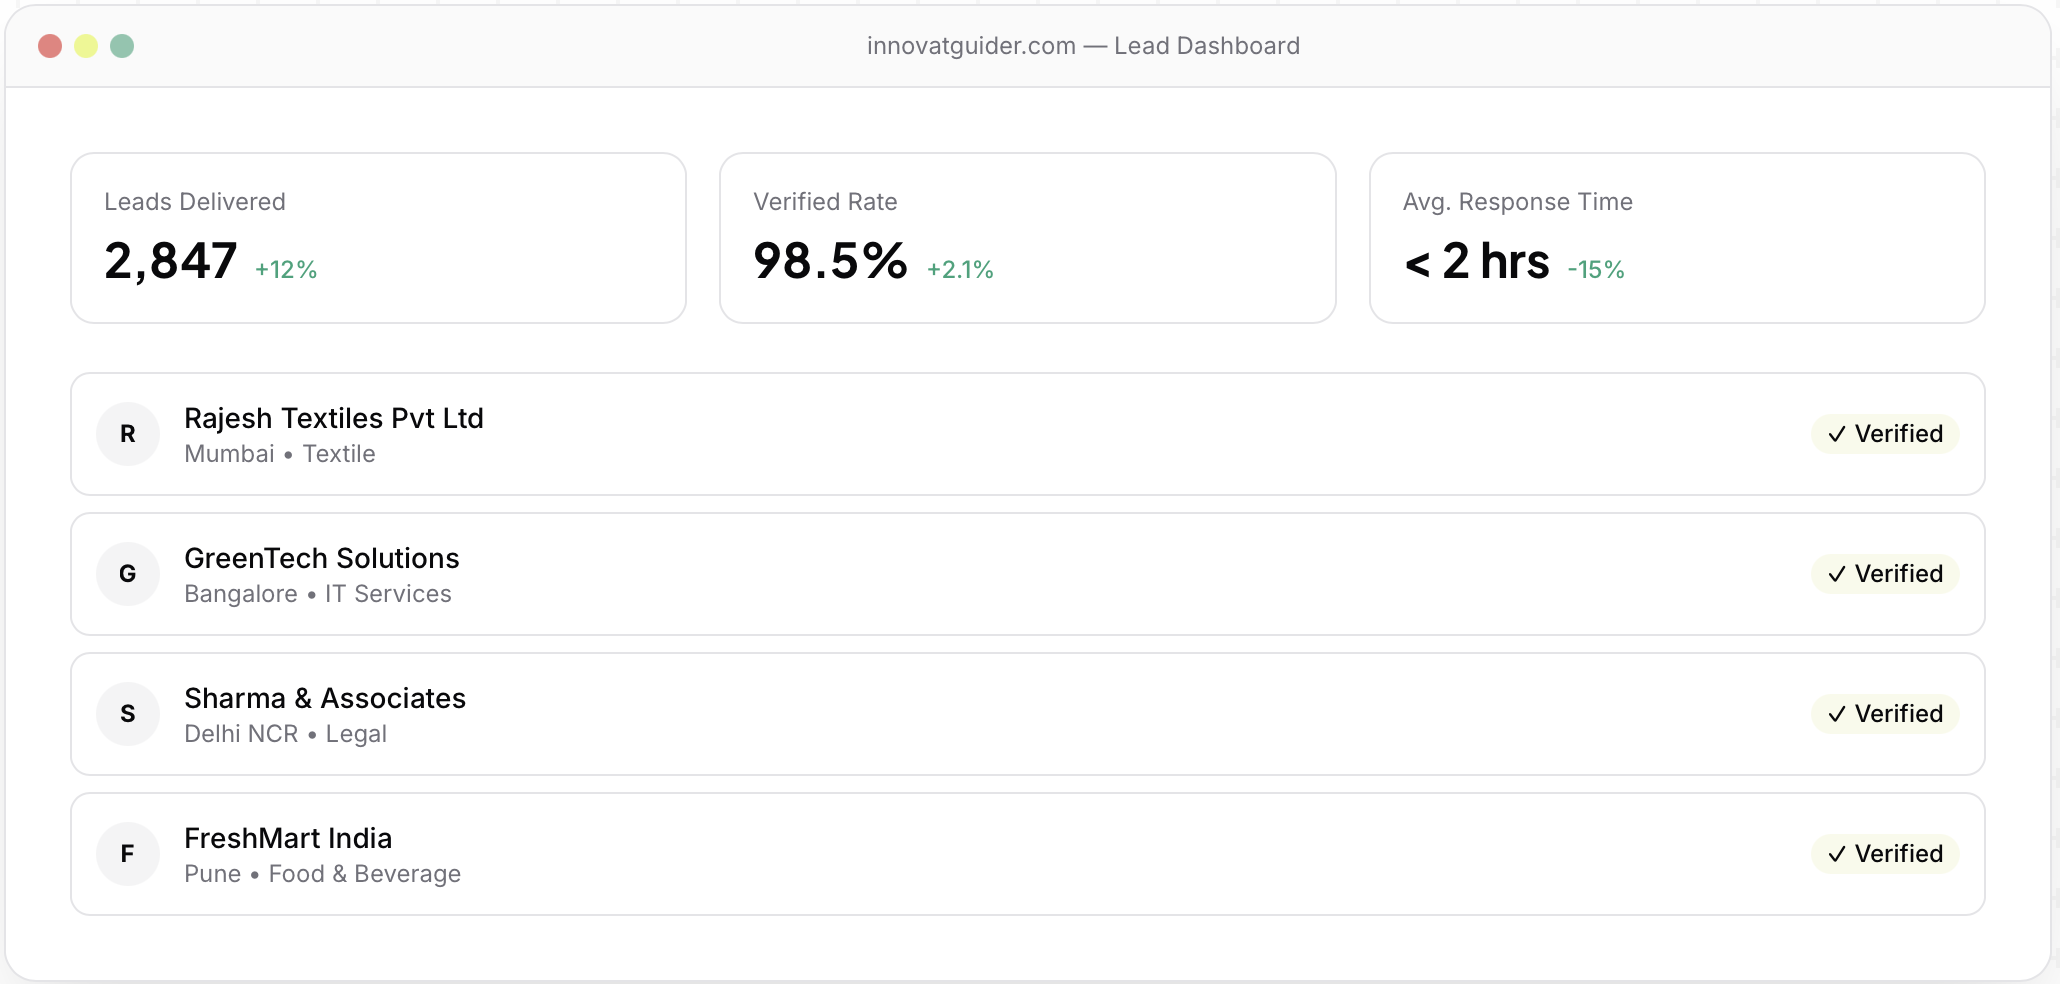Click the checkmark in Sharma & Associates badge
Viewport: 2060px width, 984px height.
tap(1836, 714)
